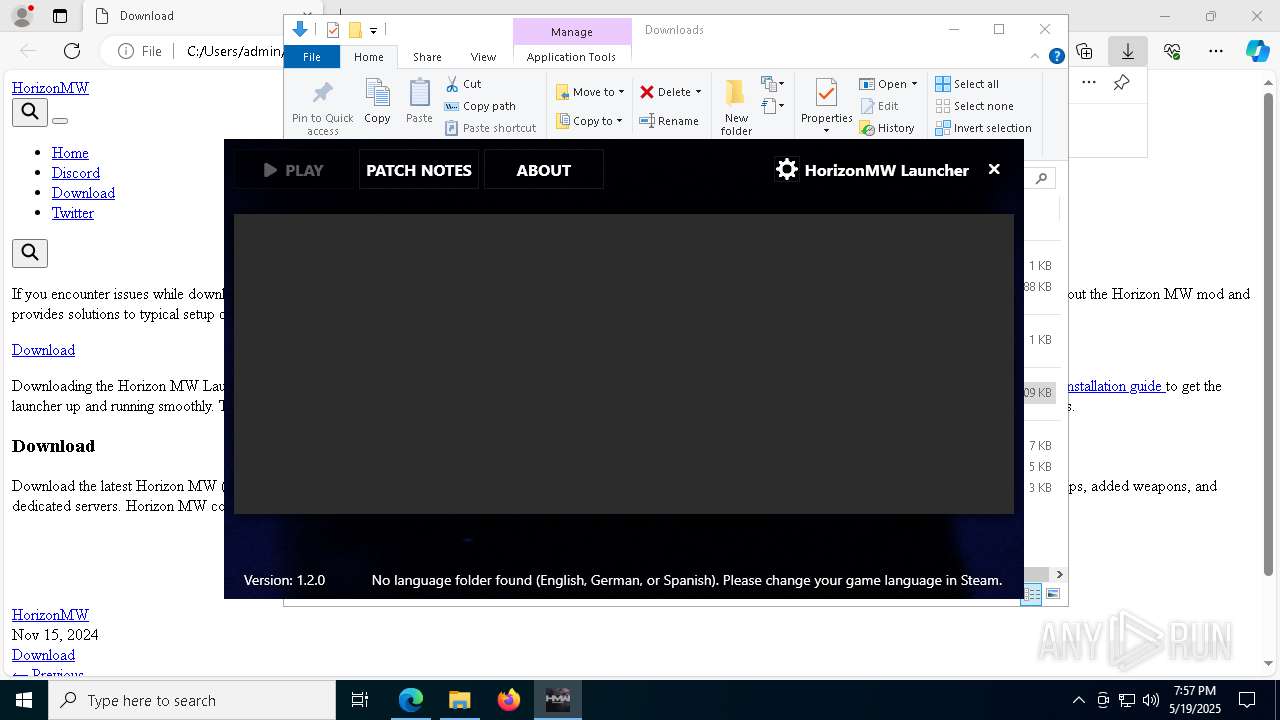Open the Discord link on webpage
This screenshot has width=1280, height=720.
tap(76, 173)
